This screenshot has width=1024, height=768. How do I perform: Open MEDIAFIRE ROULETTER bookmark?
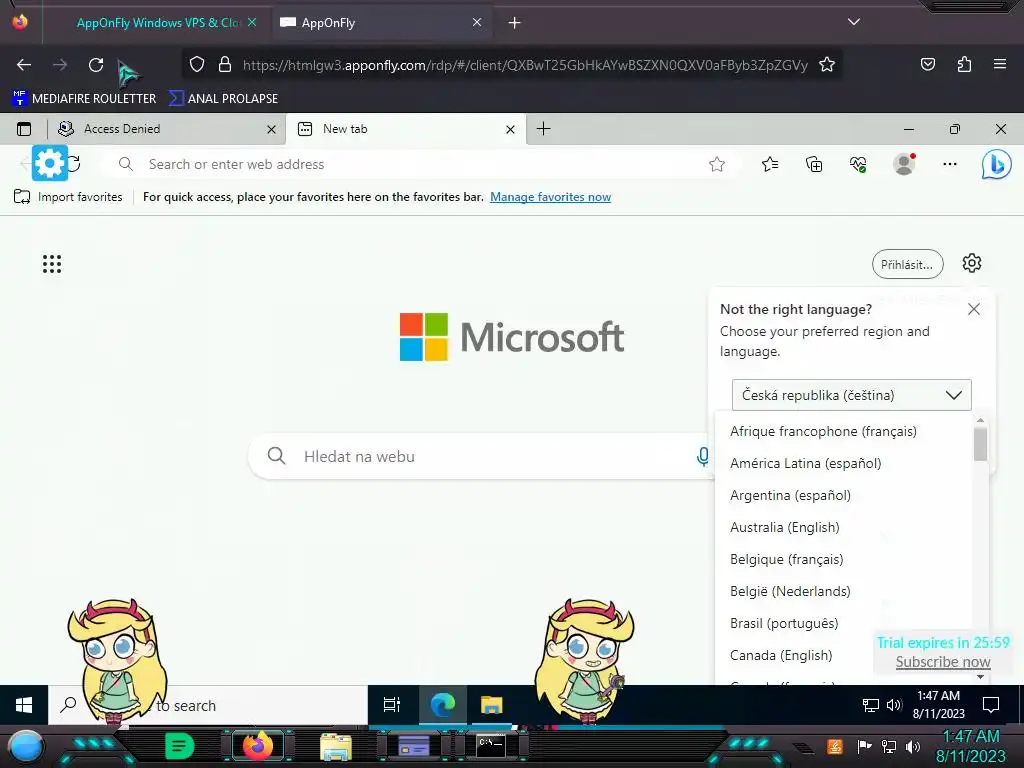(x=84, y=99)
